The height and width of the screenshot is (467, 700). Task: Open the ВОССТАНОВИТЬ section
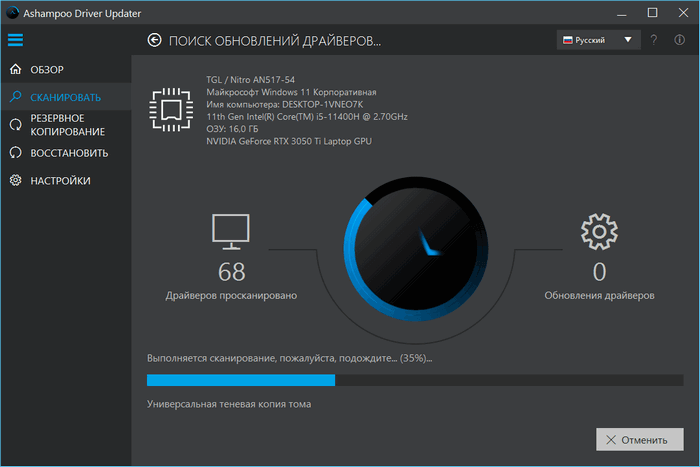click(66, 153)
